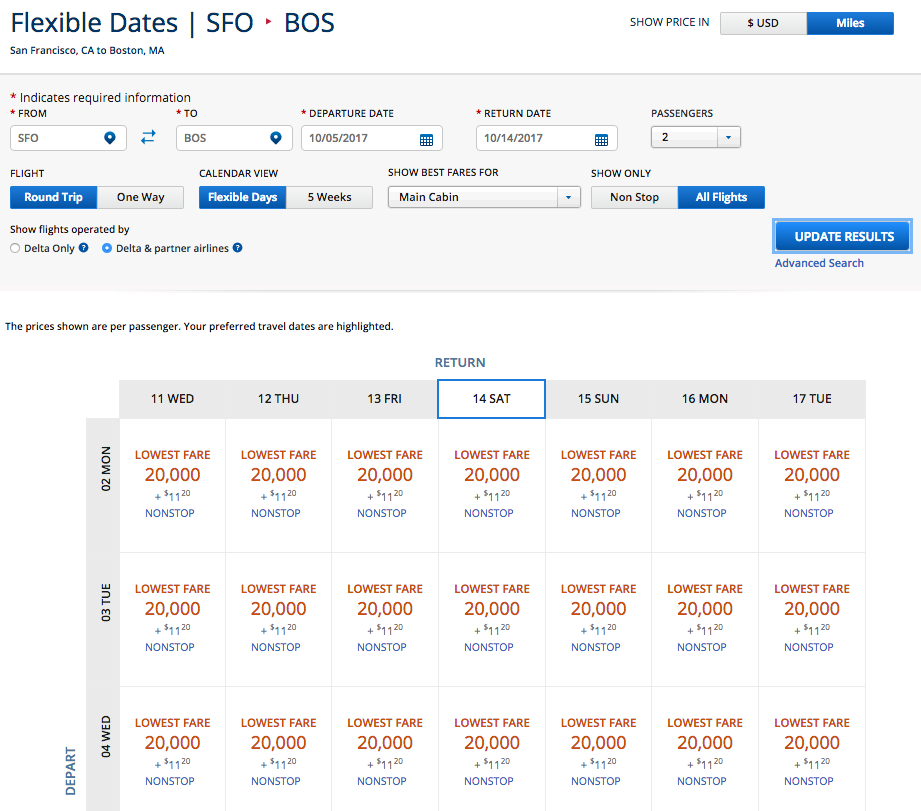Switch flight type to One Way
Screen dimensions: 921x811
(140, 197)
